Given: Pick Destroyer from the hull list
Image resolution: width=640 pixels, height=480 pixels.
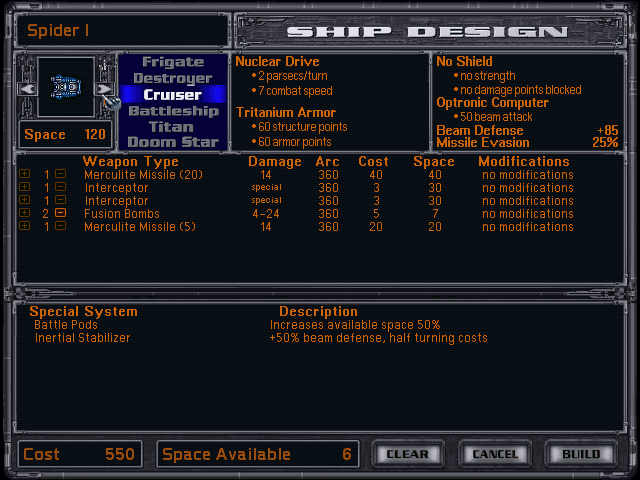Looking at the screenshot, I should pyautogui.click(x=172, y=78).
